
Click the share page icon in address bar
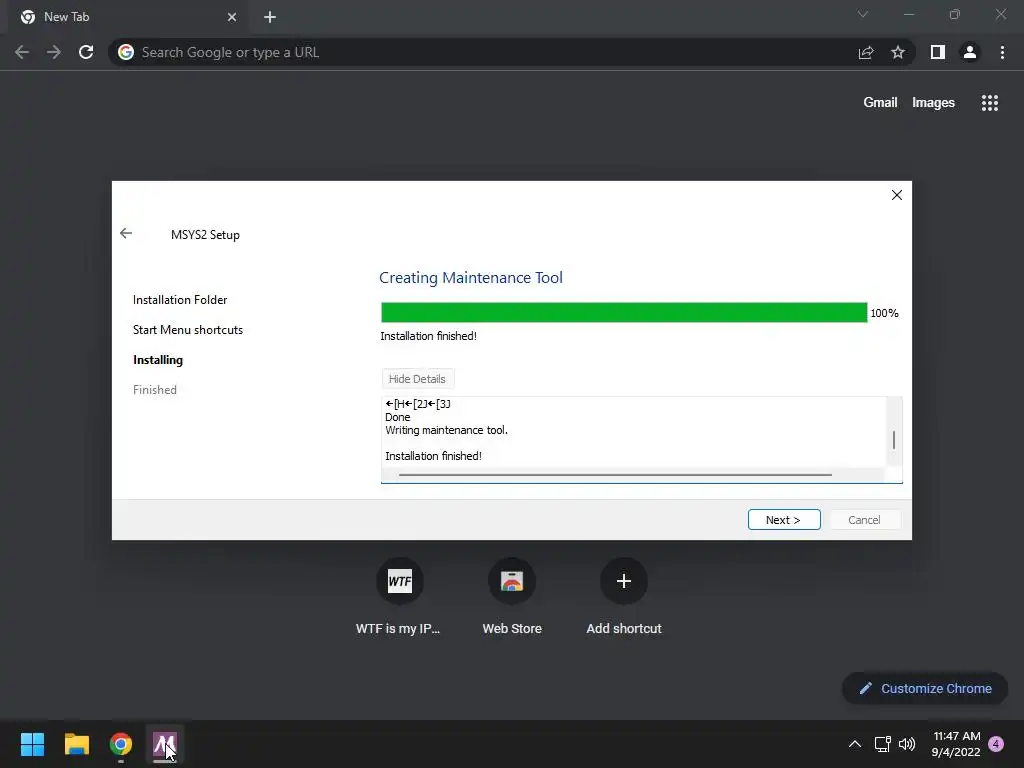click(x=866, y=52)
